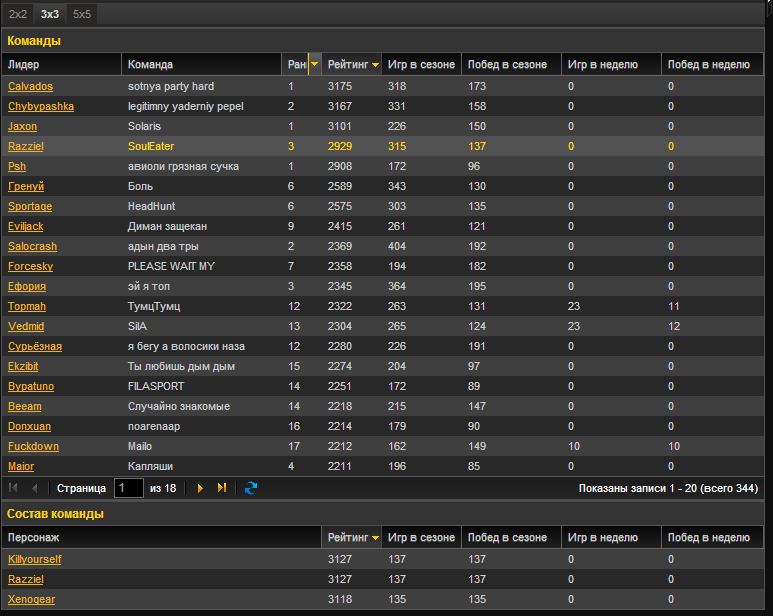
Task: Open Razziel link in teams table
Action: coord(26,146)
